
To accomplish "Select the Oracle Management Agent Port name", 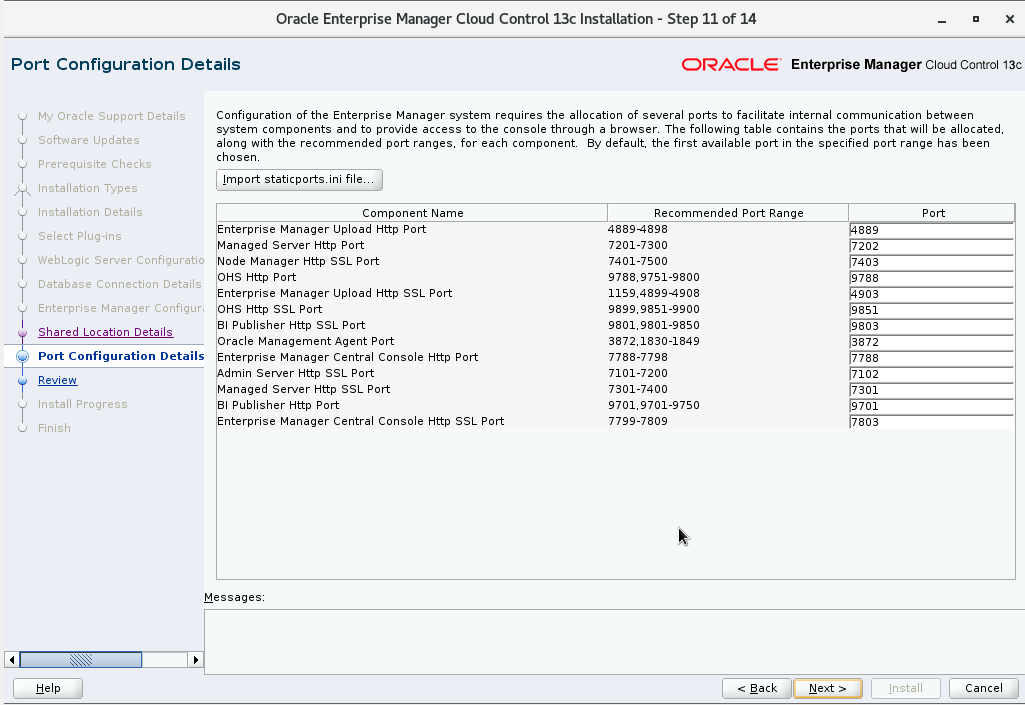I will [x=306, y=341].
